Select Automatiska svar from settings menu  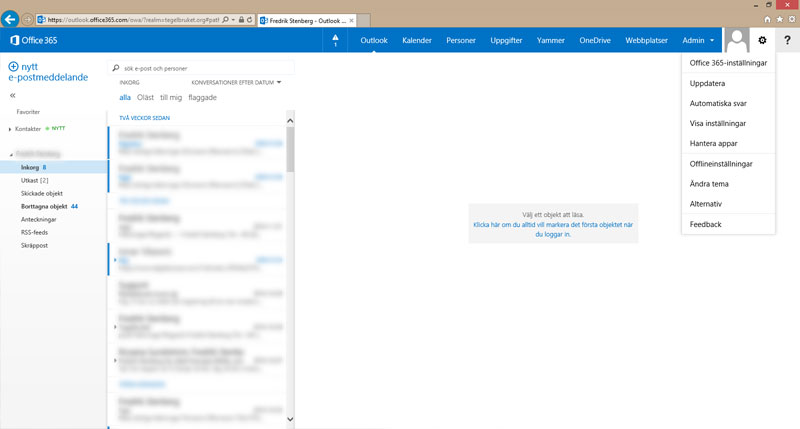[x=718, y=103]
